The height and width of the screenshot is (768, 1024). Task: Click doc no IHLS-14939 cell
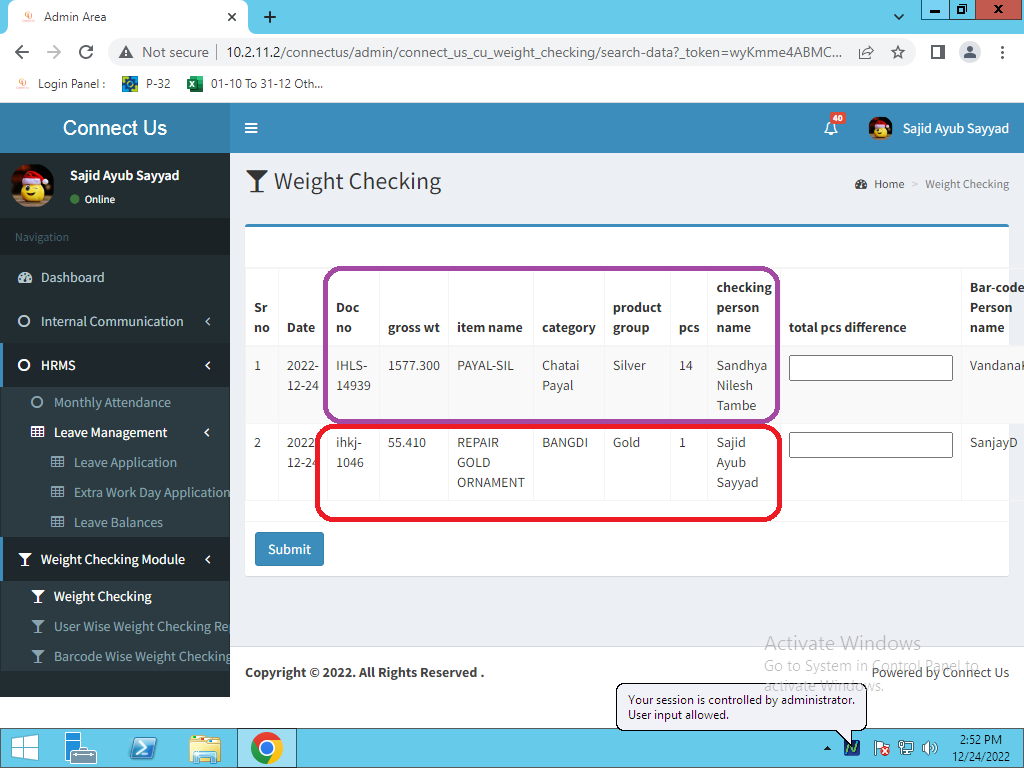pos(353,375)
